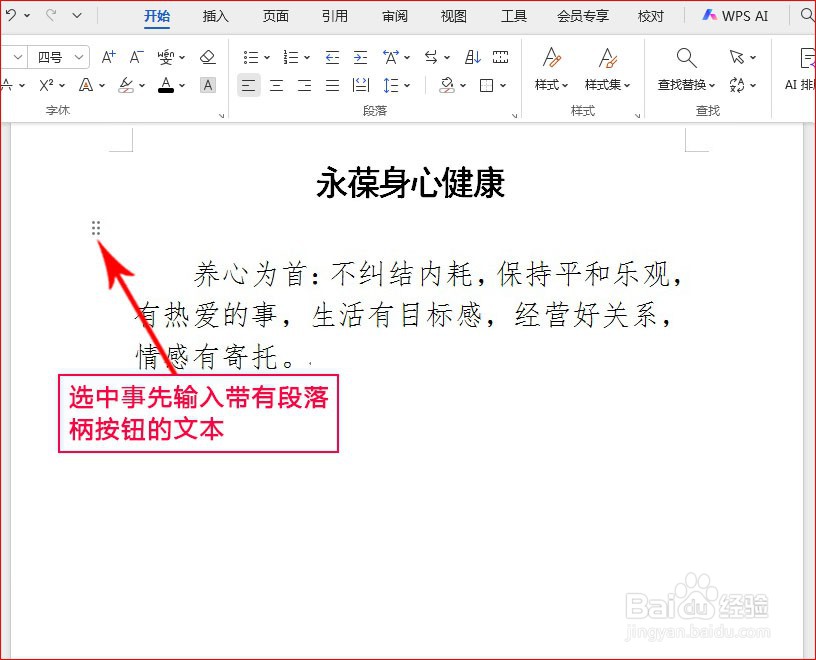Switch to the 插入 ribbon tab
Viewport: 816px width, 660px height.
point(216,17)
